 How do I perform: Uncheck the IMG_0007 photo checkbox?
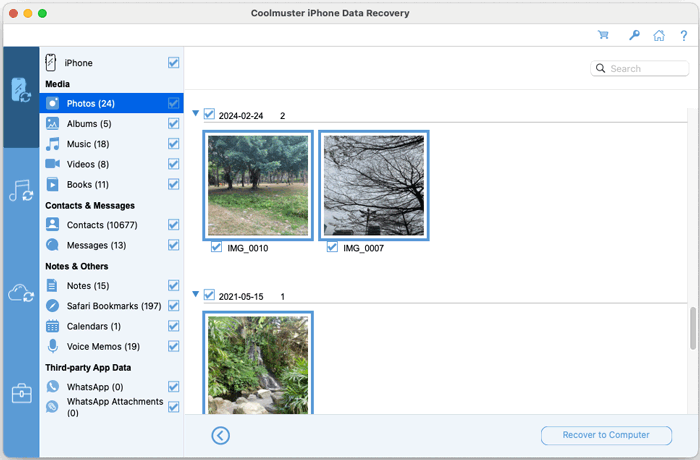coord(332,247)
